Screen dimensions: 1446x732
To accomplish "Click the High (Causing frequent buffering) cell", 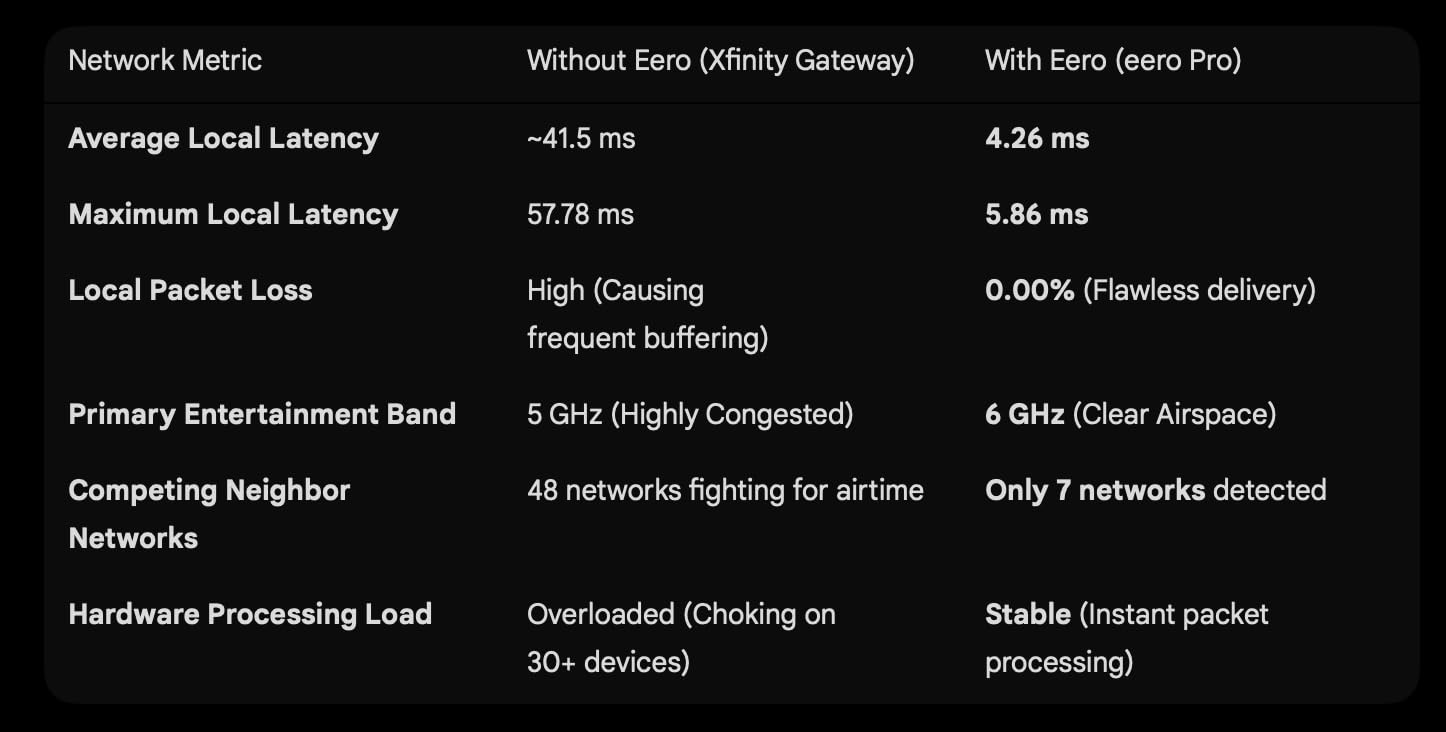I will [x=648, y=314].
